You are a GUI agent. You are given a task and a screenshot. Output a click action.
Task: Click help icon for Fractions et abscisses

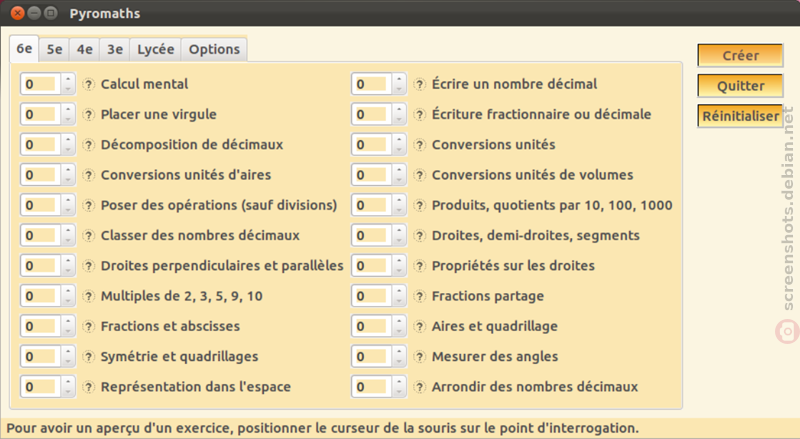(x=89, y=327)
